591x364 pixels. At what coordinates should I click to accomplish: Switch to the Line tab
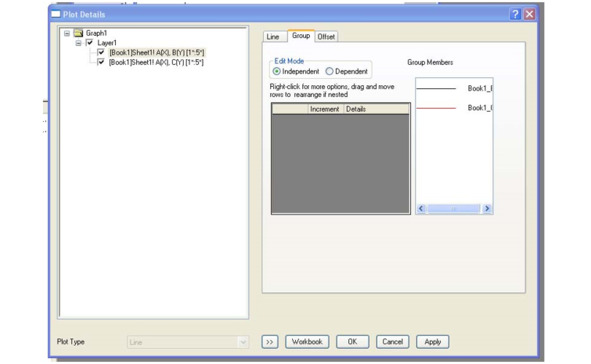click(273, 37)
